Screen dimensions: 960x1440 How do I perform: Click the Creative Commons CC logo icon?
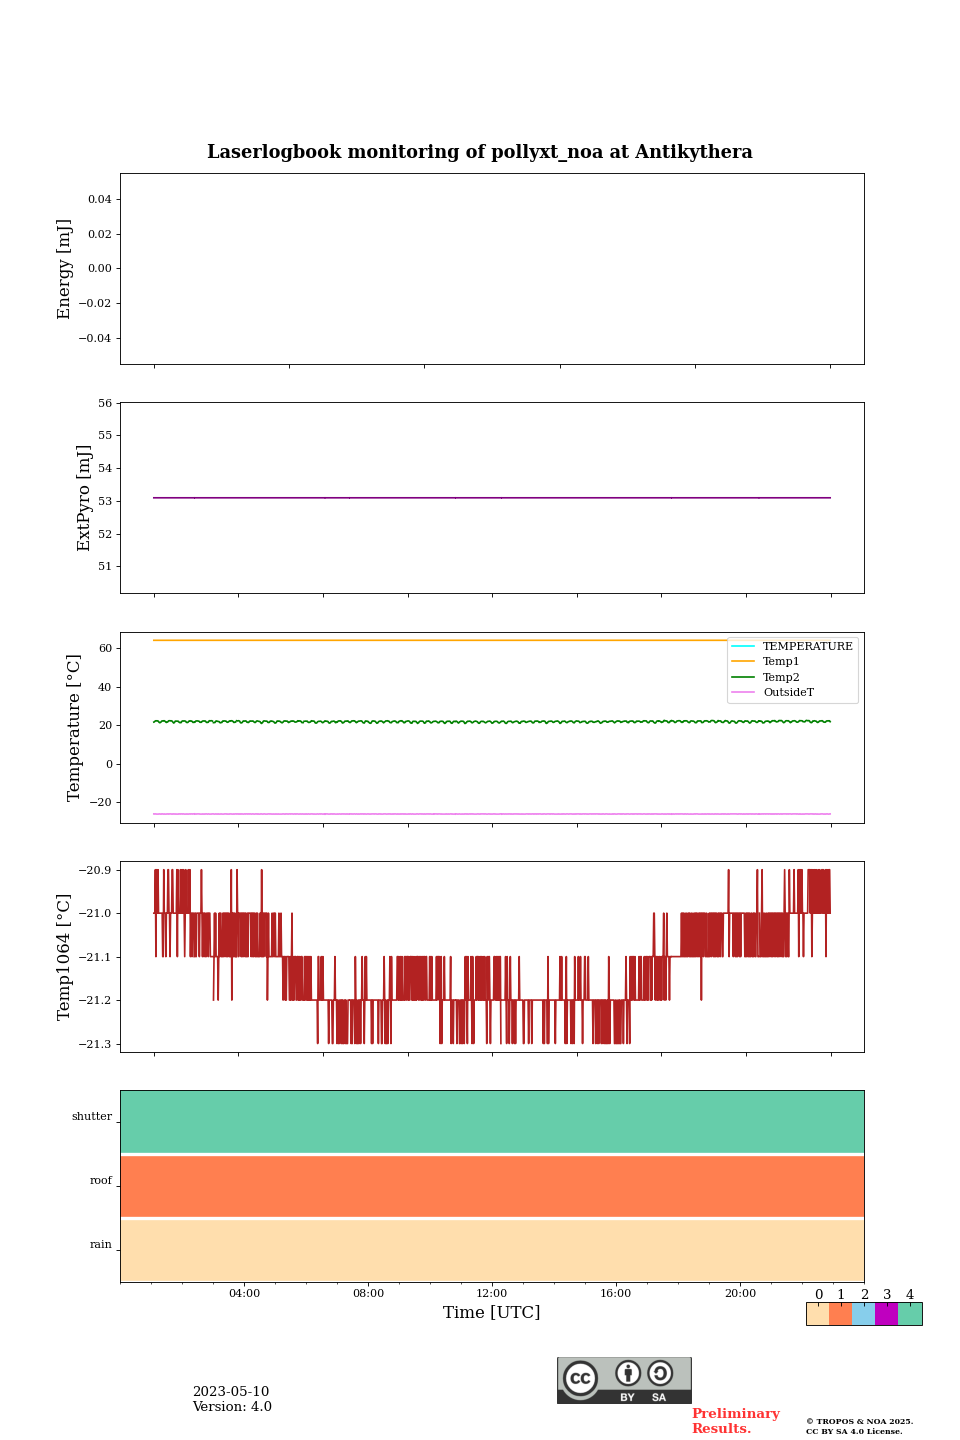click(x=580, y=1378)
